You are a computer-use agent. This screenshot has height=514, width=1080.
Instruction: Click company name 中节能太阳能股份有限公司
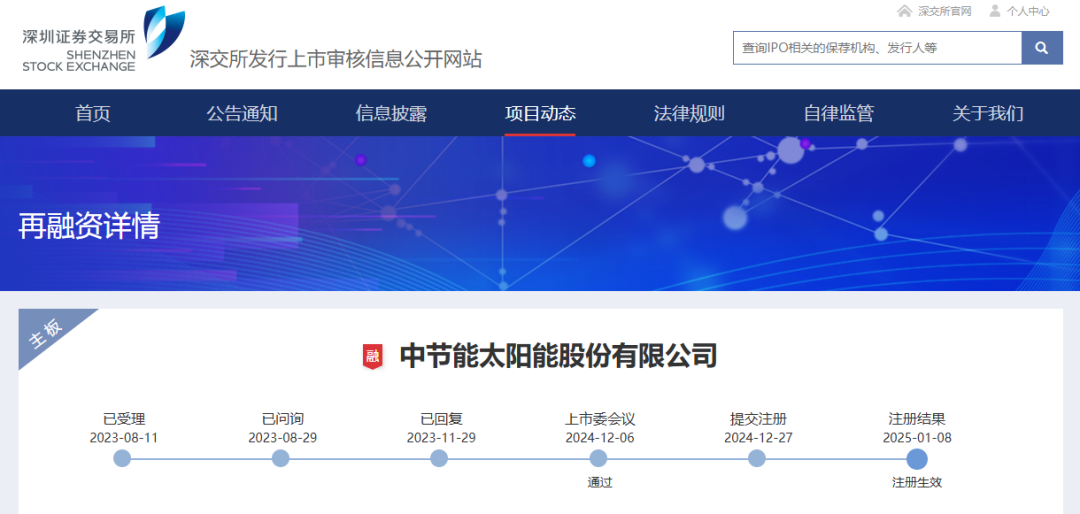(559, 356)
